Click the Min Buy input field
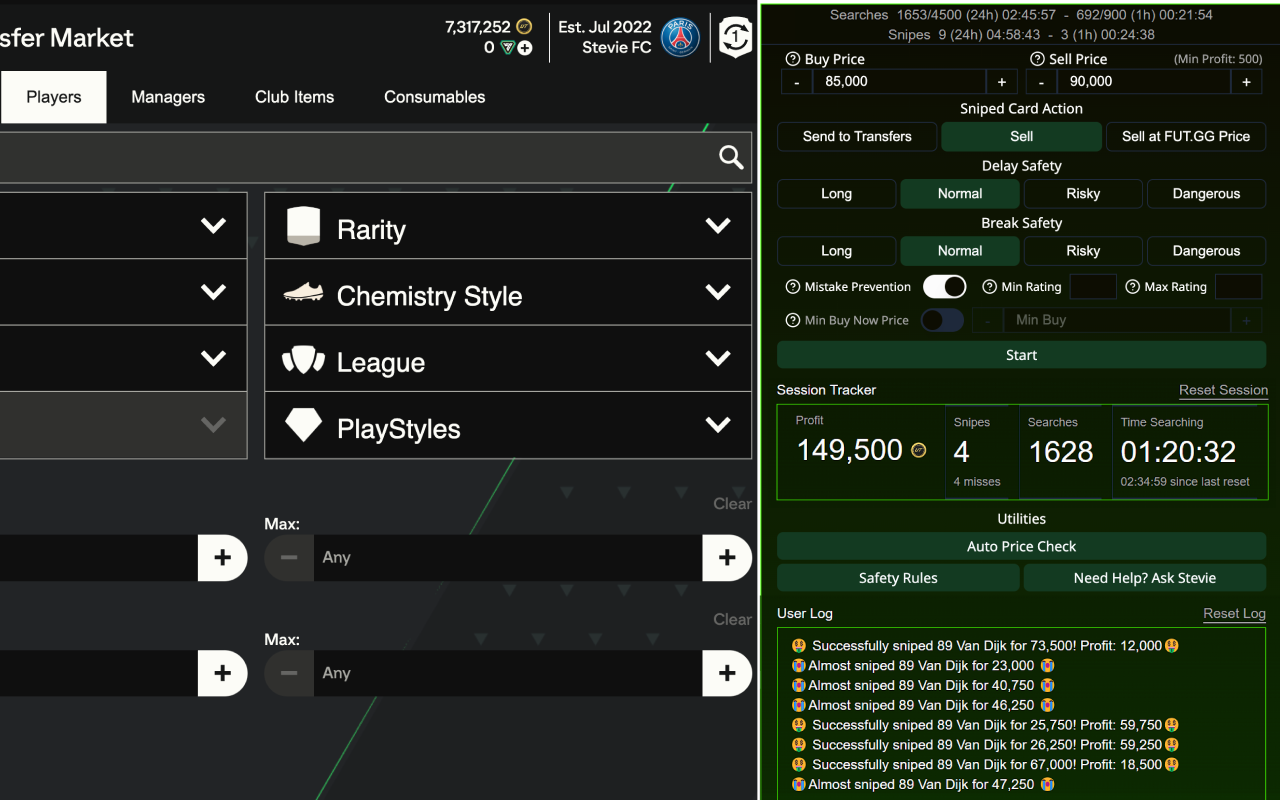The height and width of the screenshot is (800, 1280). click(x=1117, y=320)
